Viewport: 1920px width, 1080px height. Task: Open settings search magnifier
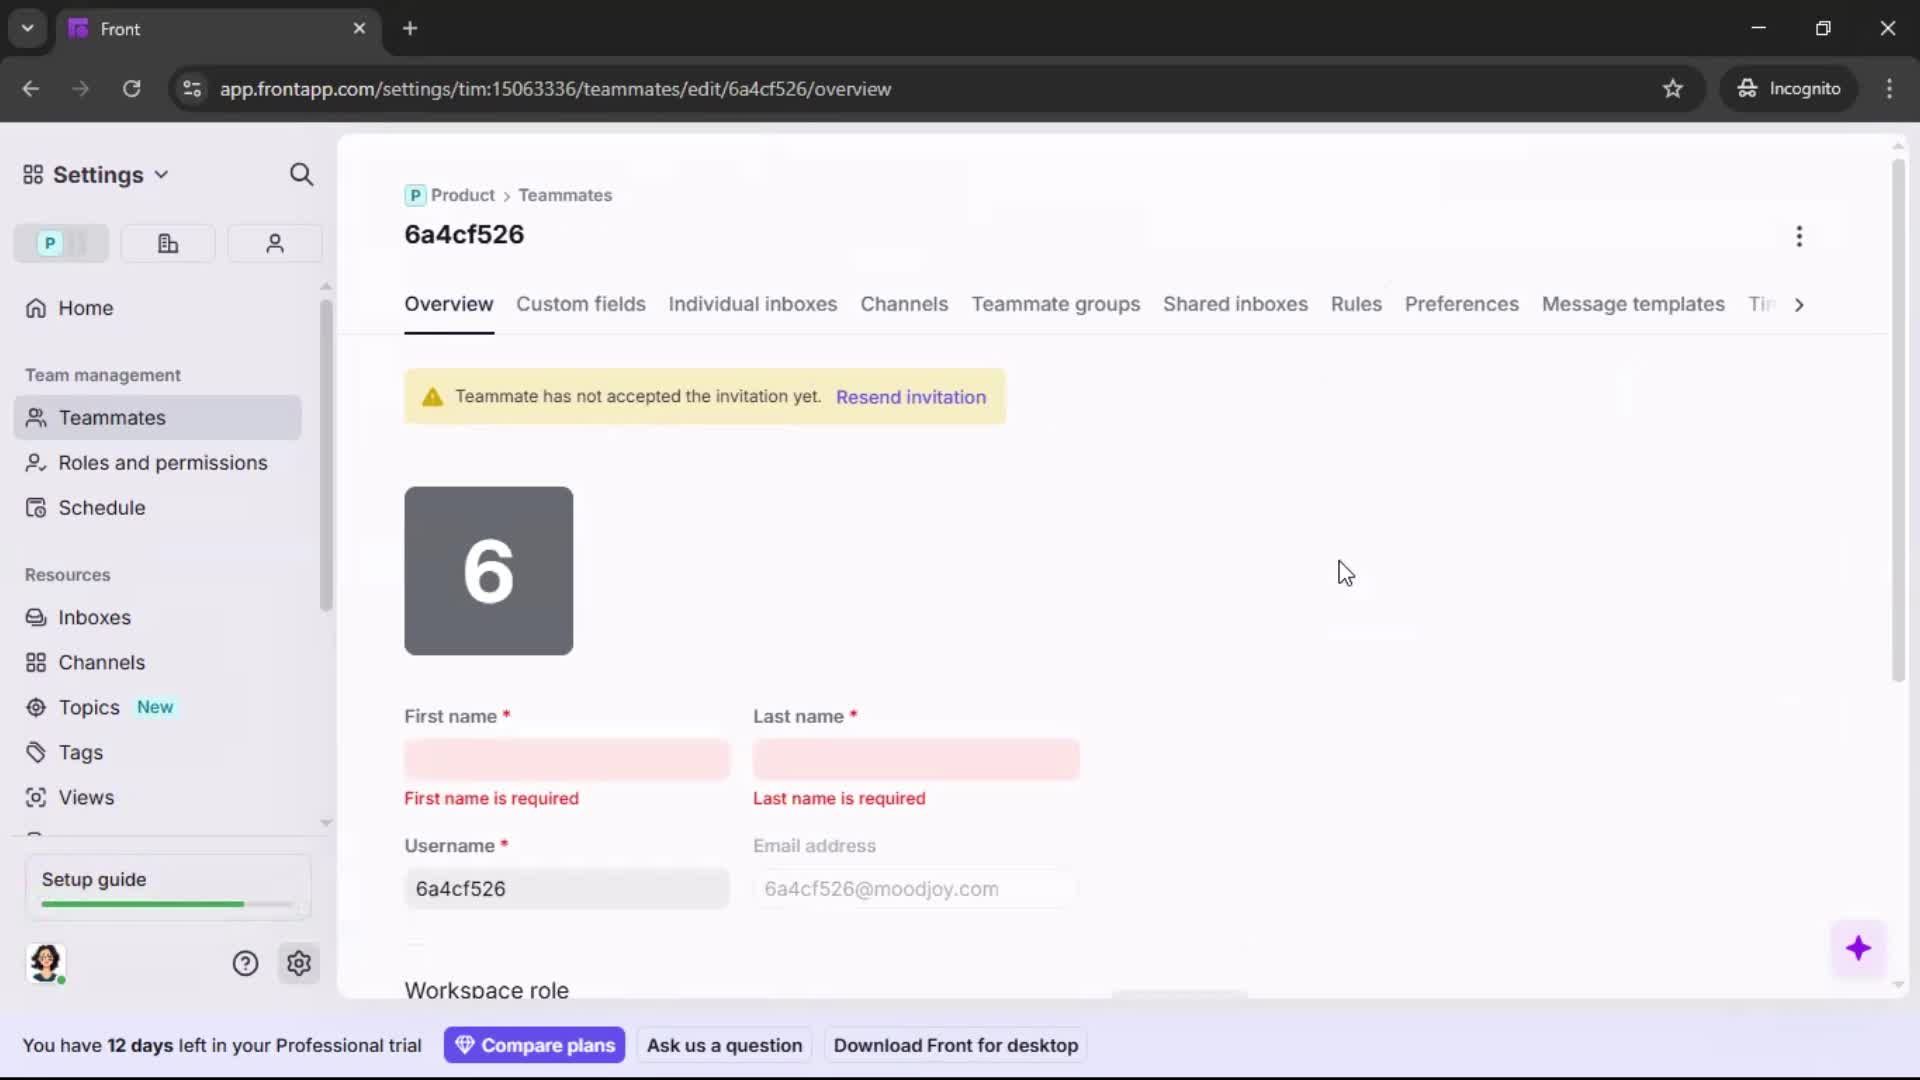(302, 174)
